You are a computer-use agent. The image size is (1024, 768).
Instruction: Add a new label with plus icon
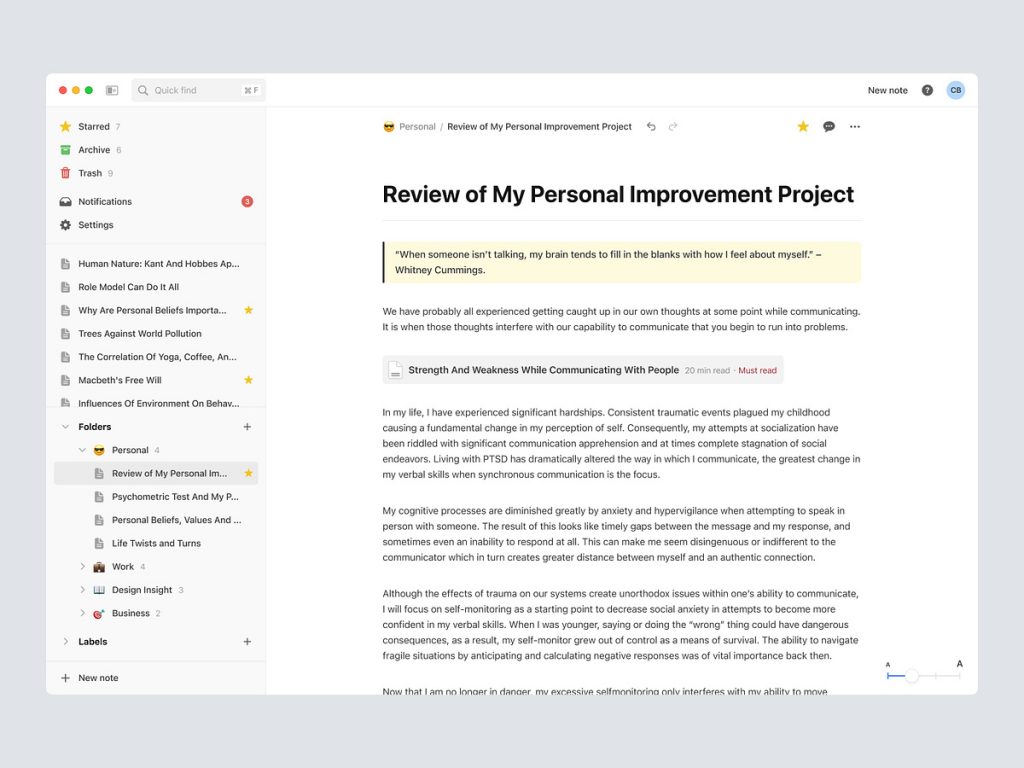click(247, 642)
